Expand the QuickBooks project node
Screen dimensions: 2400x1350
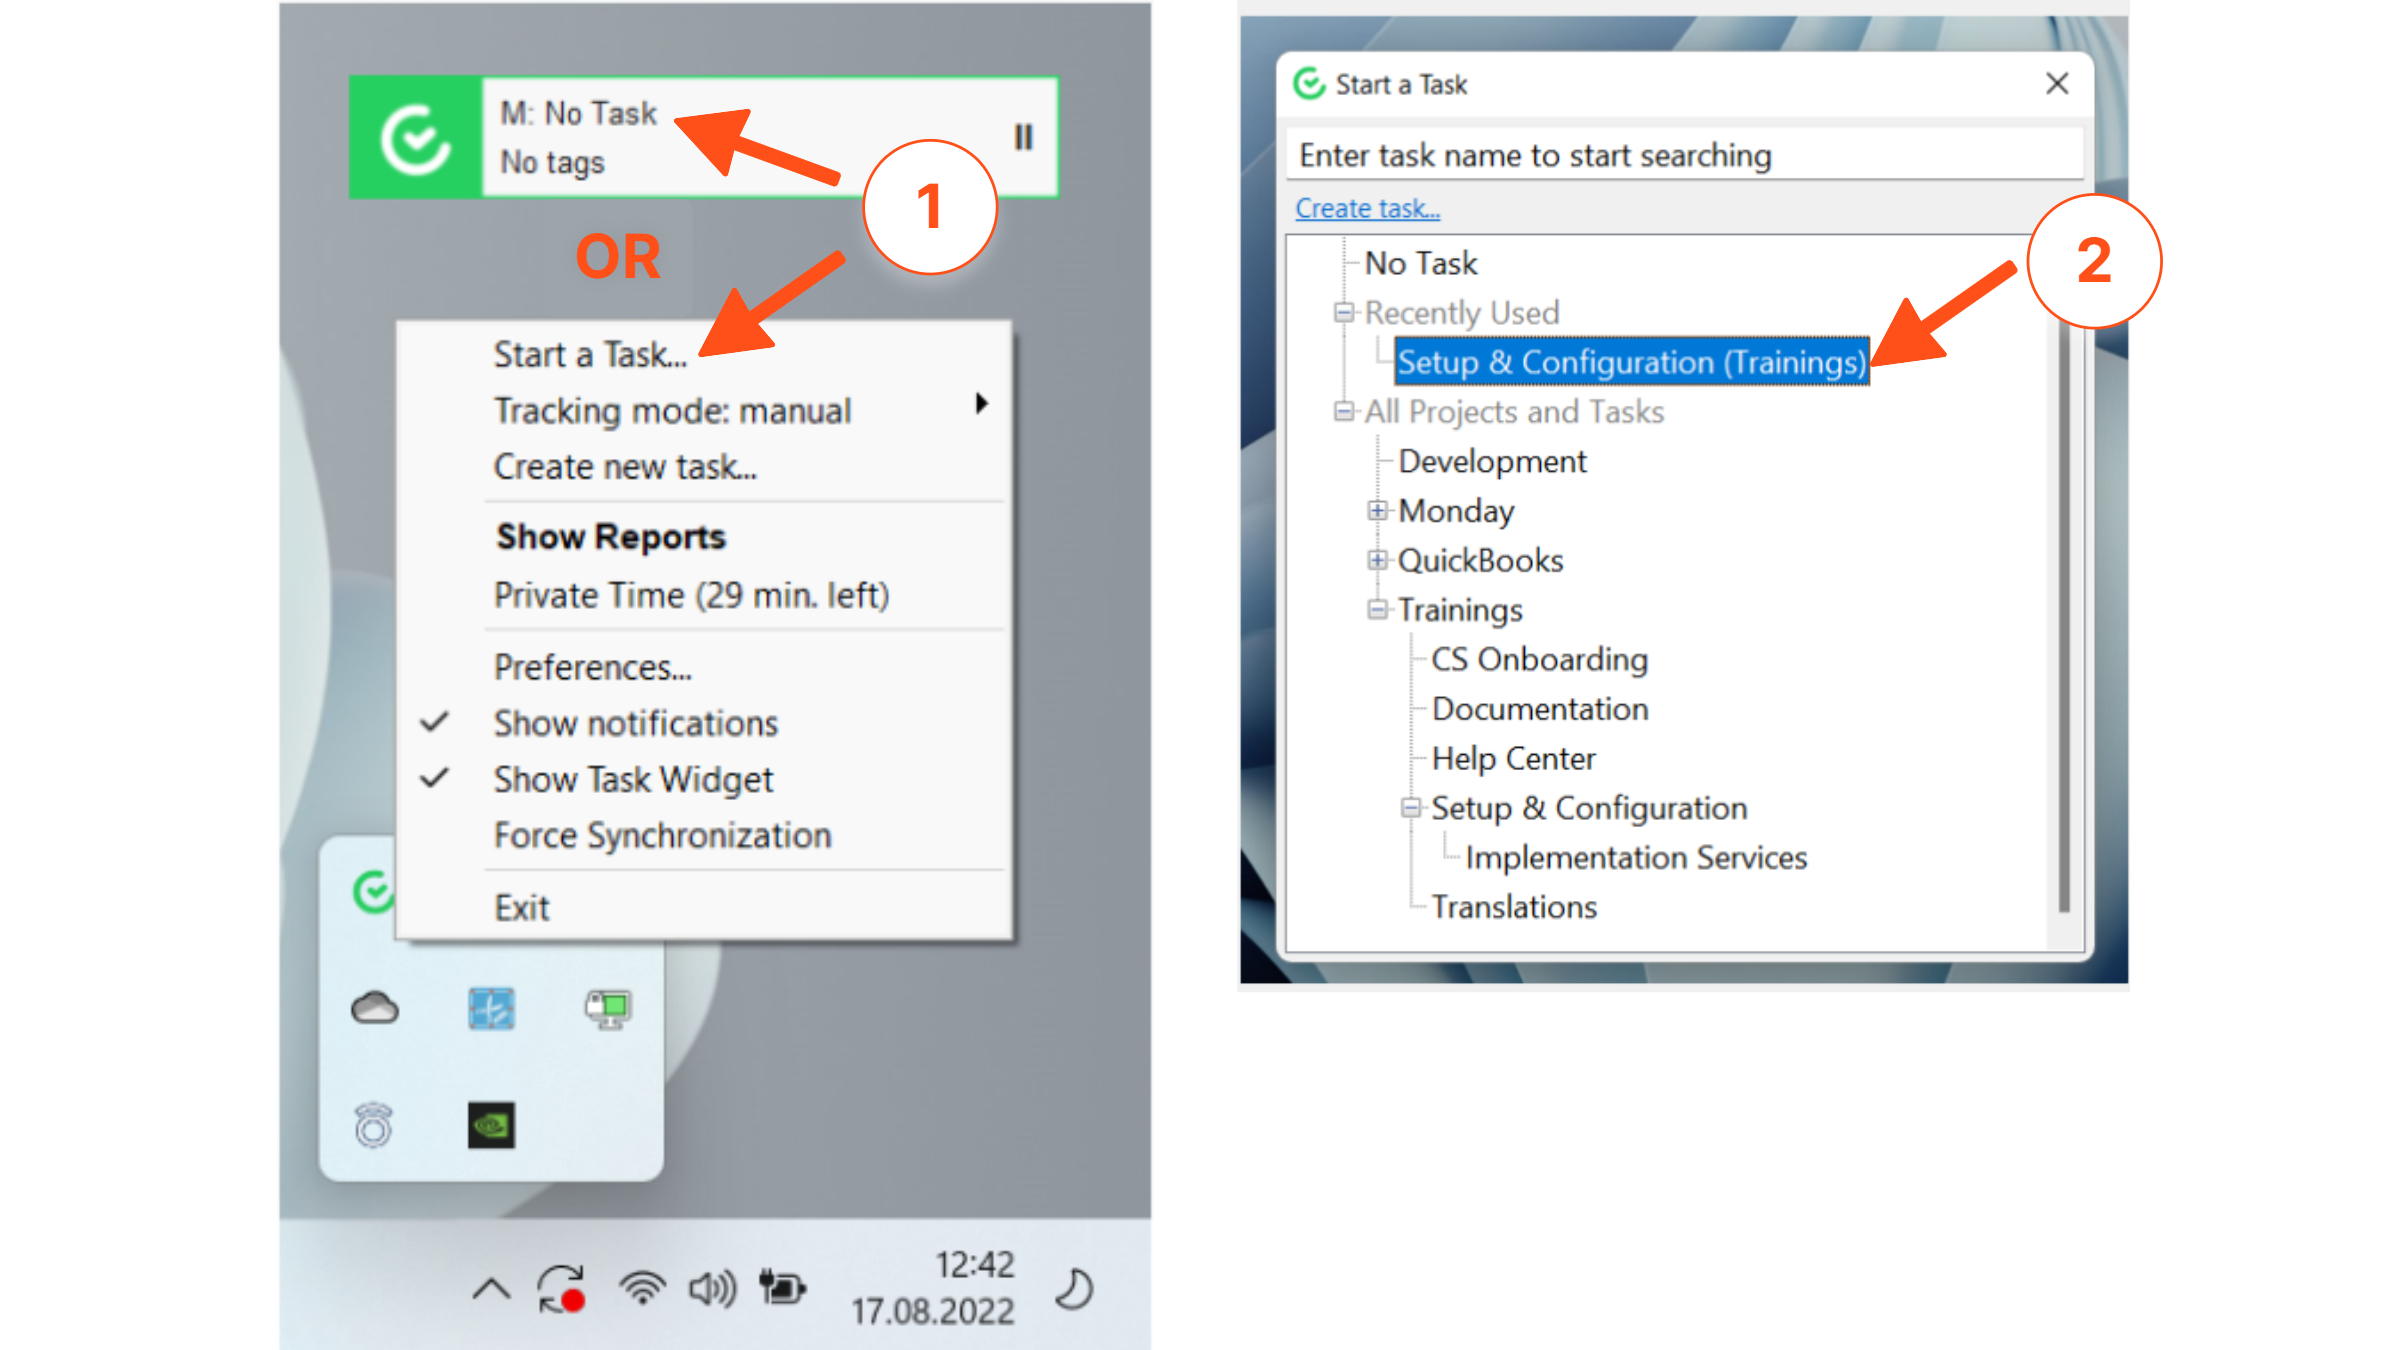click(x=1377, y=560)
